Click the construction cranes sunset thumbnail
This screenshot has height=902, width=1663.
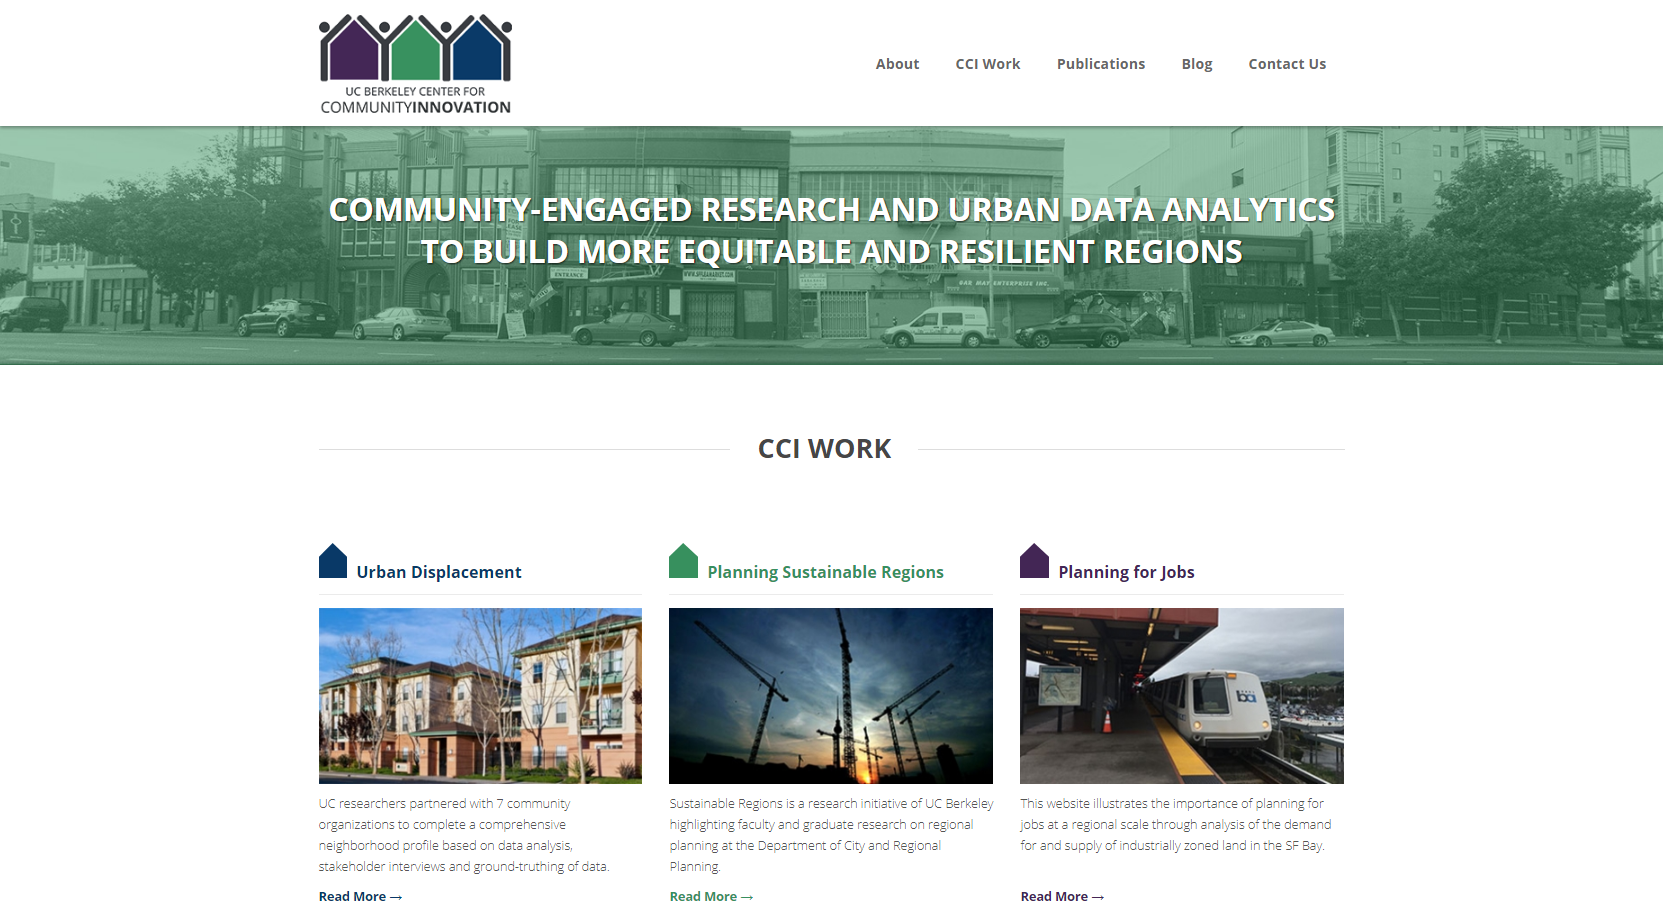831,696
